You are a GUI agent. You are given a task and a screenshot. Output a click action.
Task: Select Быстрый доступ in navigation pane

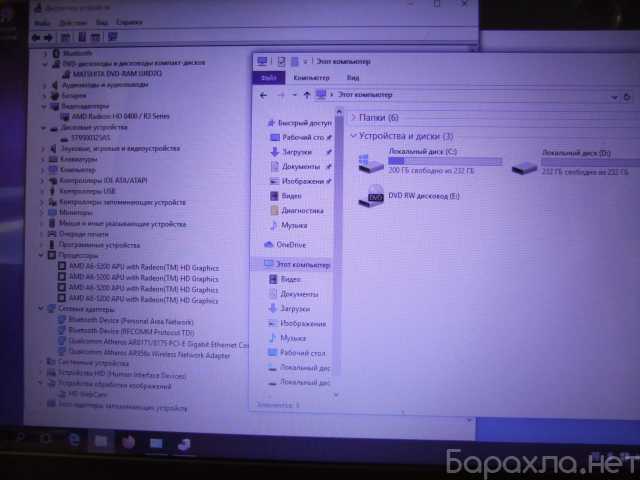[304, 123]
